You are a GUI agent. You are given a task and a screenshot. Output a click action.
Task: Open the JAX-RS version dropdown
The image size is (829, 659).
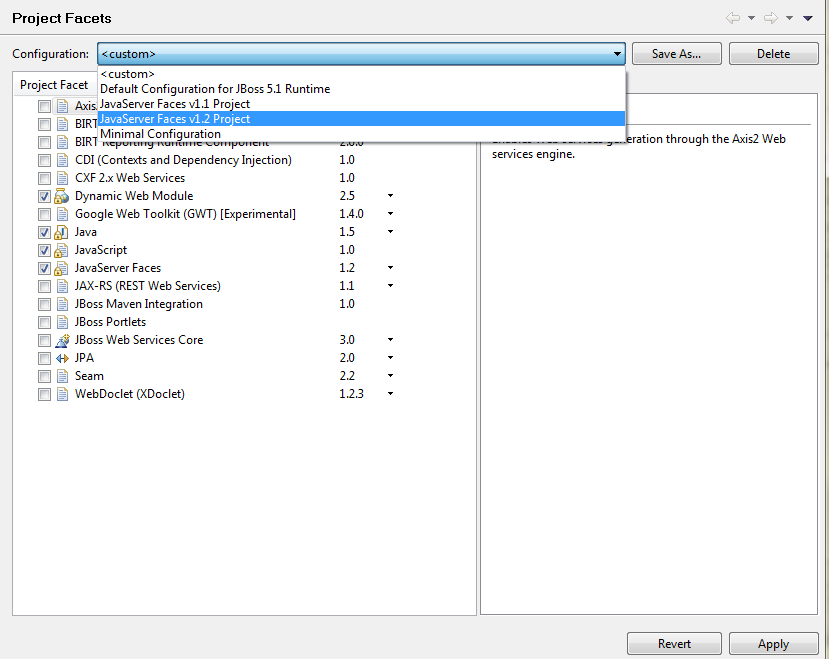coord(390,286)
